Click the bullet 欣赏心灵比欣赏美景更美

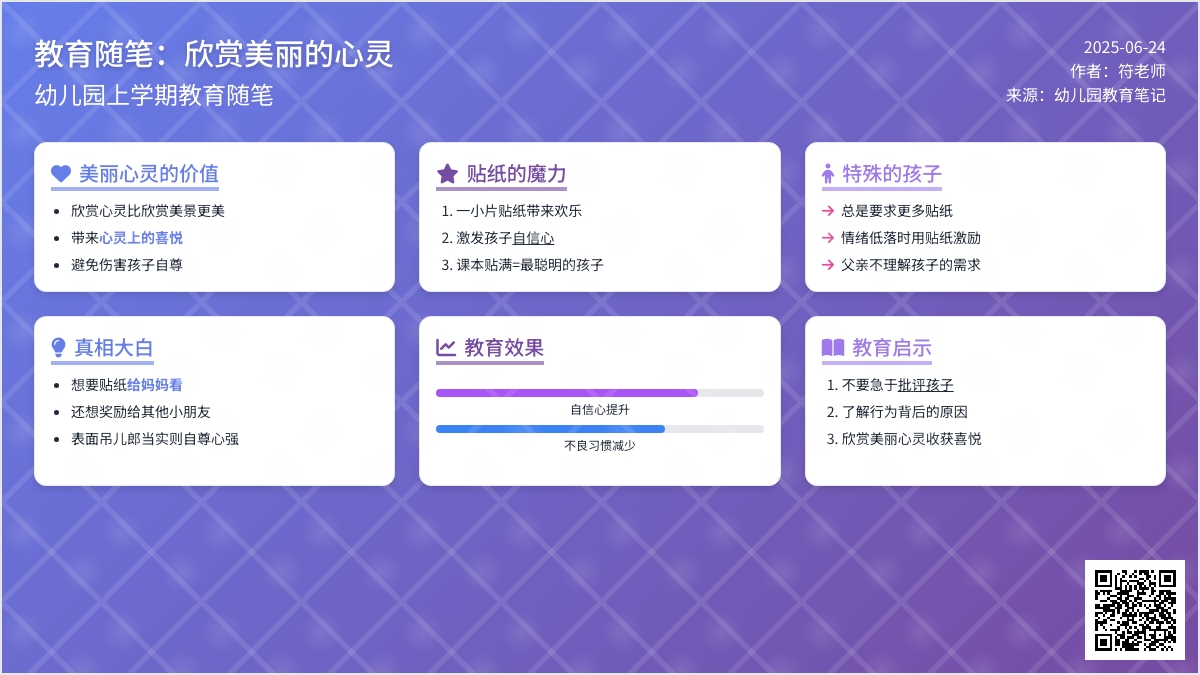click(148, 211)
